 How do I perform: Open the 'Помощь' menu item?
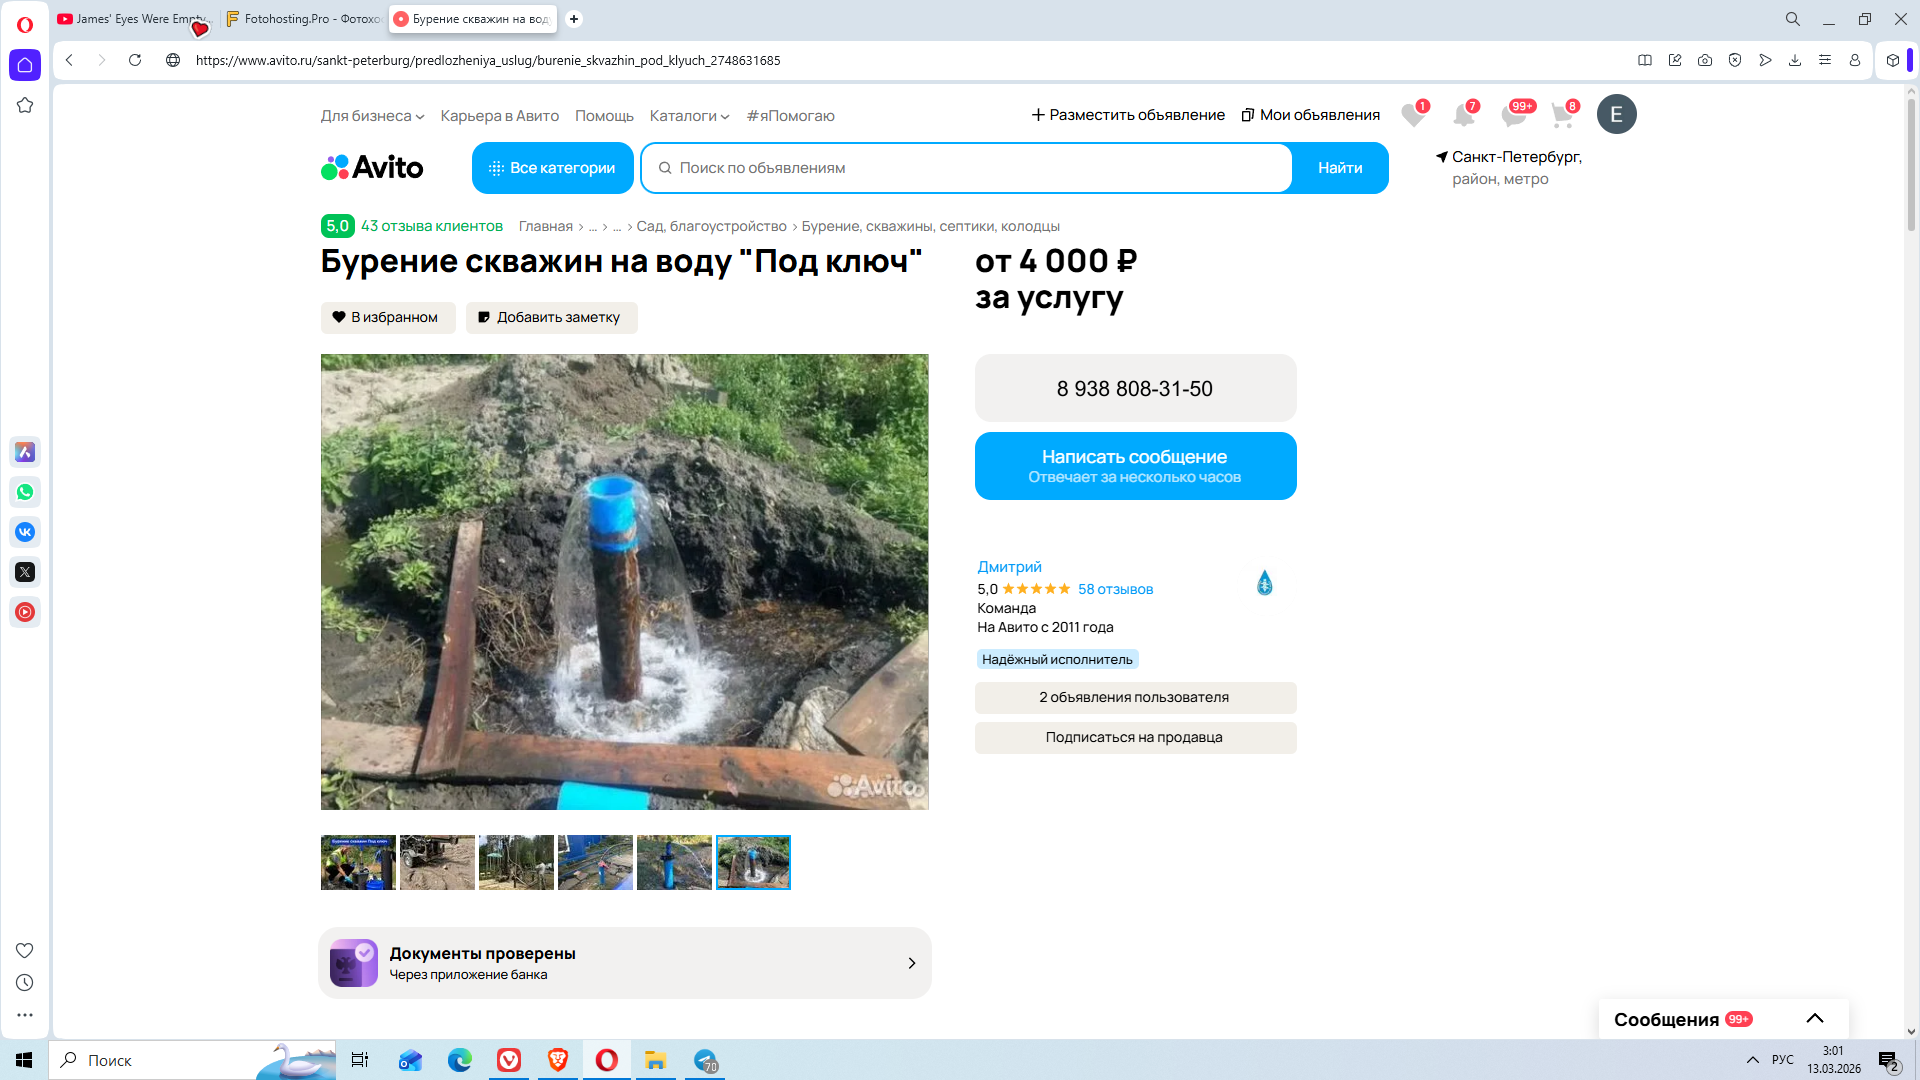[x=604, y=116]
